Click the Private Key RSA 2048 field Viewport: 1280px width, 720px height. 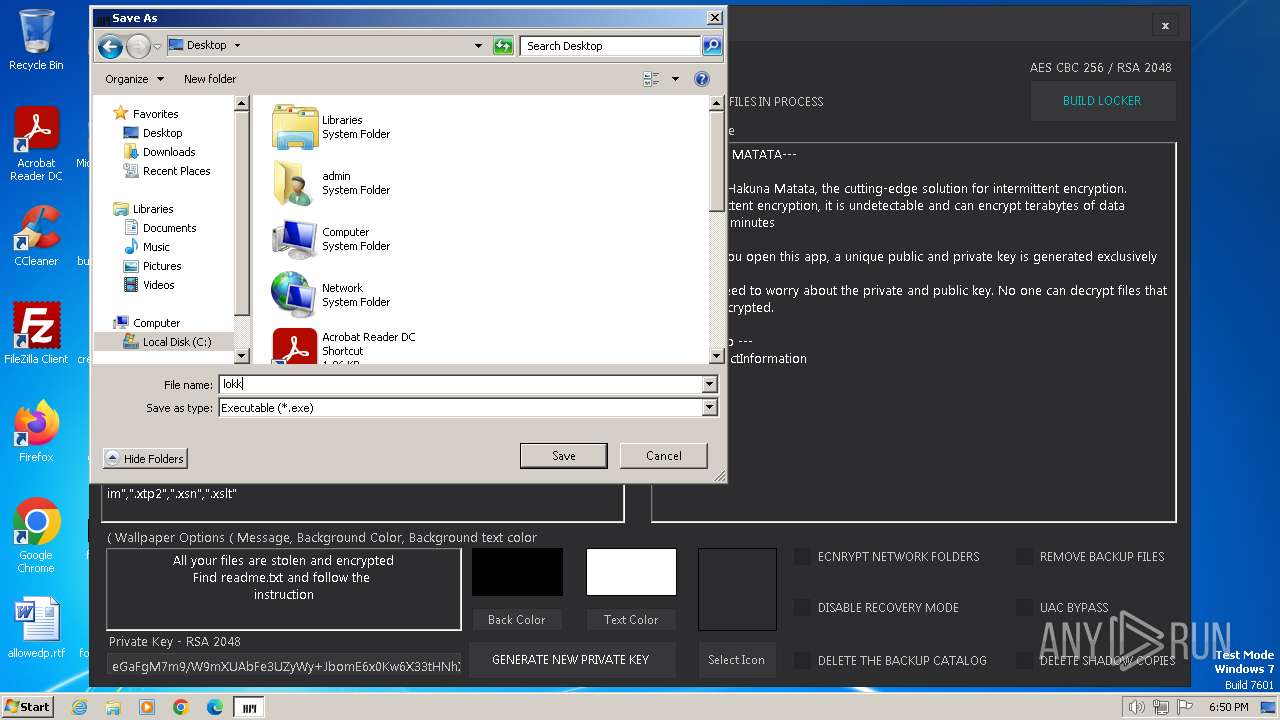coord(284,665)
